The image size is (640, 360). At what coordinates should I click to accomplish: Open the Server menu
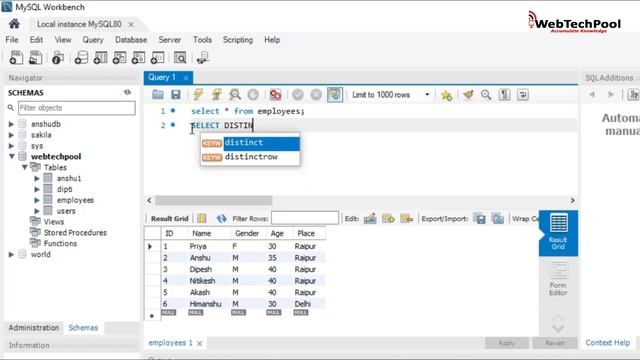[x=169, y=40]
